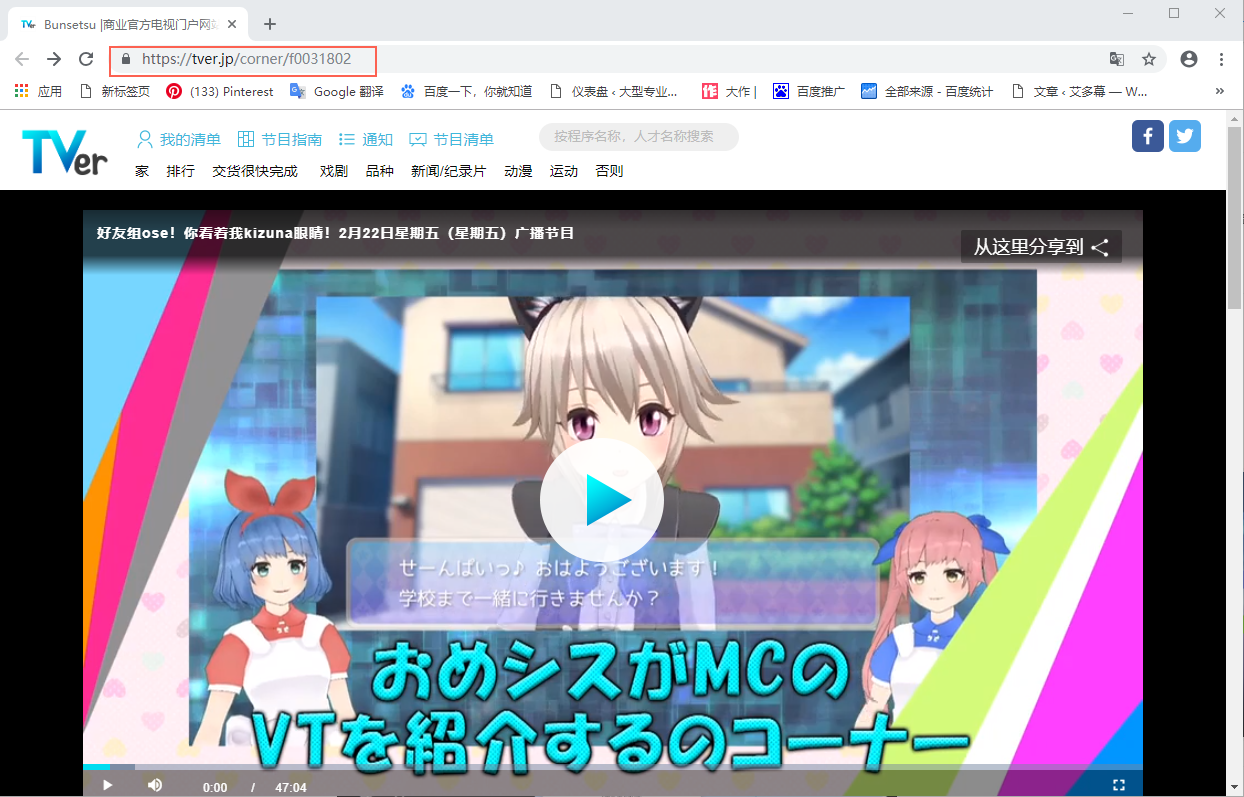Open the 百度一下，你就知道 bookmark
Image resolution: width=1244 pixels, height=797 pixels.
tap(466, 91)
